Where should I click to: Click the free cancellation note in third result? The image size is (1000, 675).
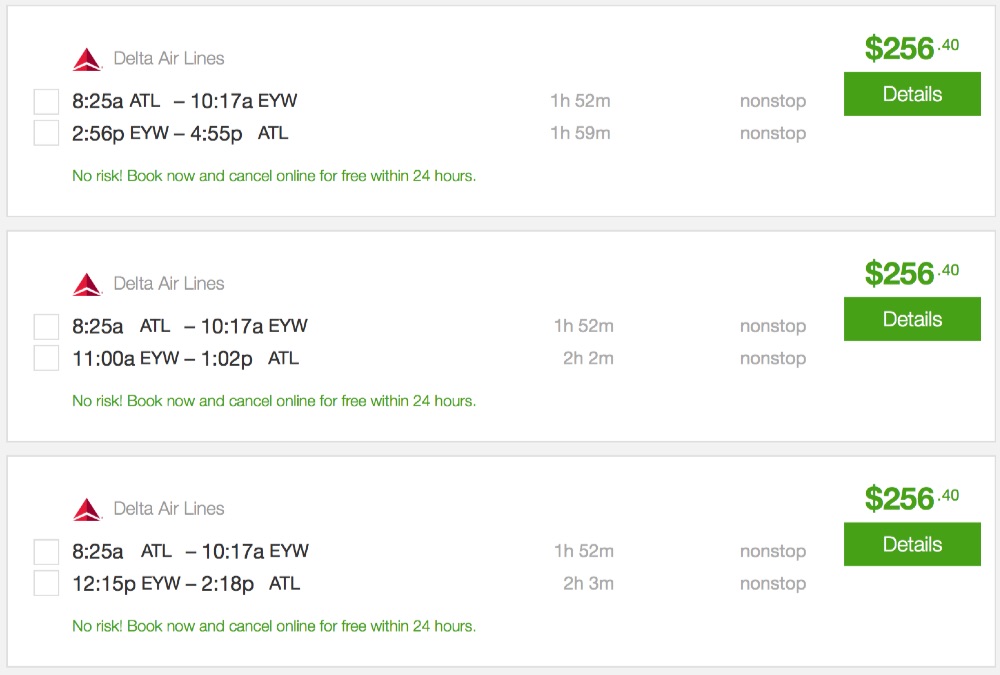click(x=274, y=626)
